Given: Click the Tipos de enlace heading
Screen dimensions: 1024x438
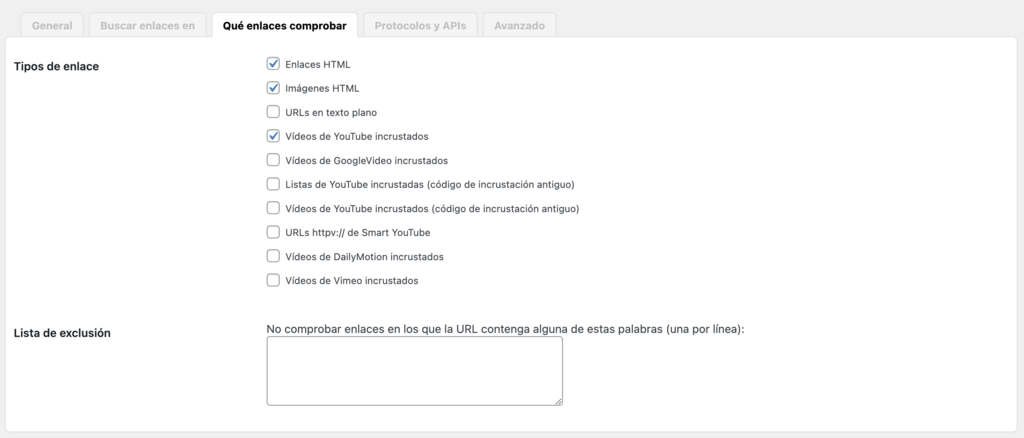Looking at the screenshot, I should pos(56,66).
